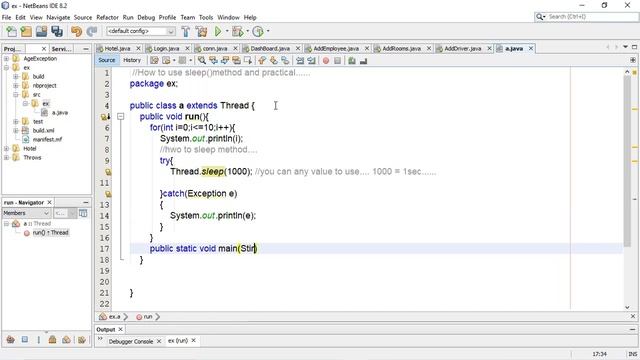Minimize the Projects panel

(86, 49)
